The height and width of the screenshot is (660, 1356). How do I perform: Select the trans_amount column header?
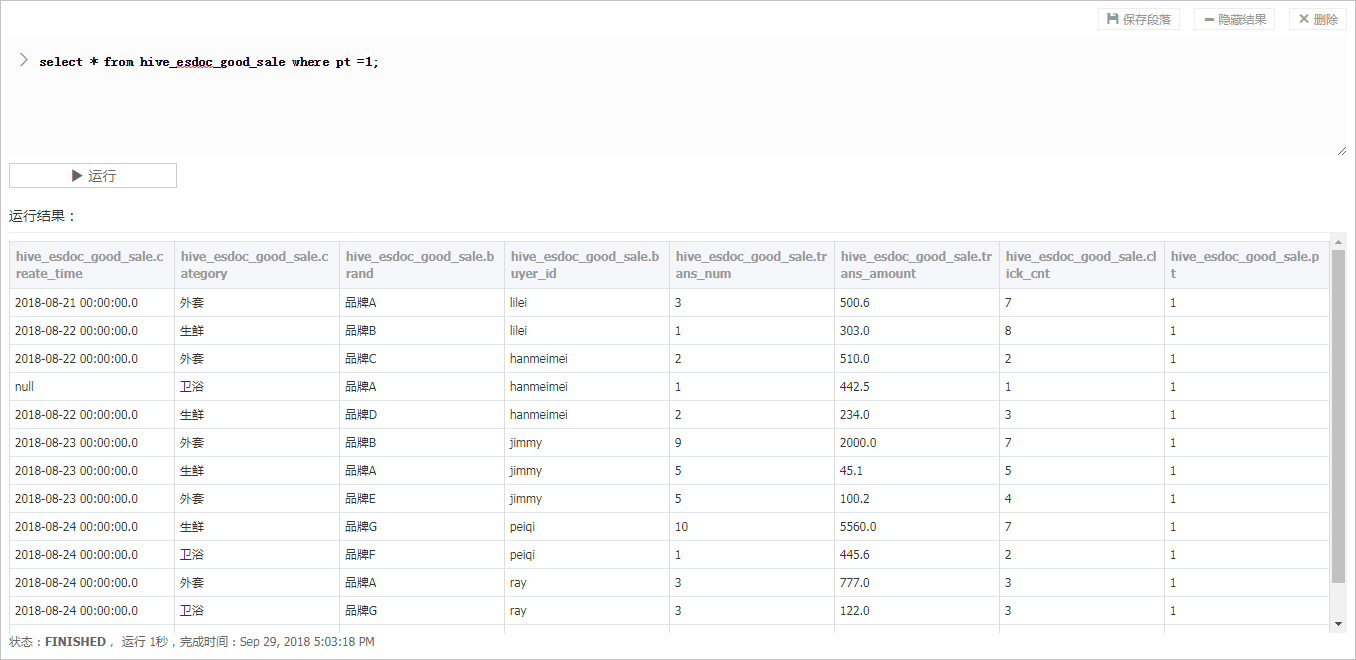point(916,265)
